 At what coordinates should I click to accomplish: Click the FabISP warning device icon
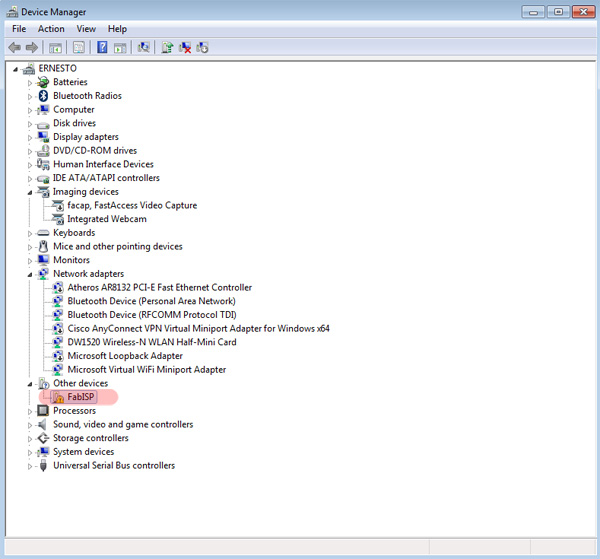coord(58,397)
